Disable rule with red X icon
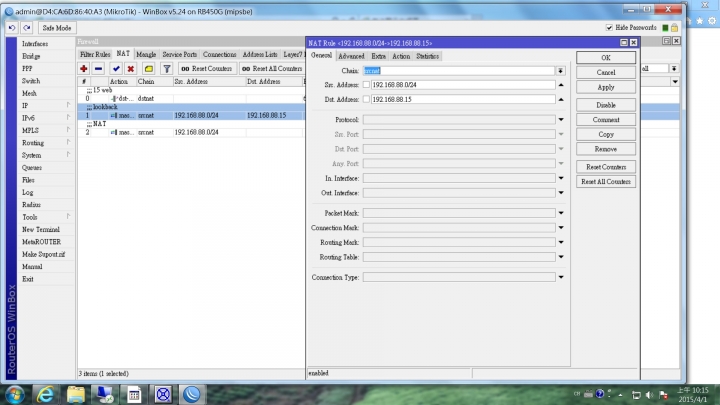The image size is (720, 405). (130, 69)
